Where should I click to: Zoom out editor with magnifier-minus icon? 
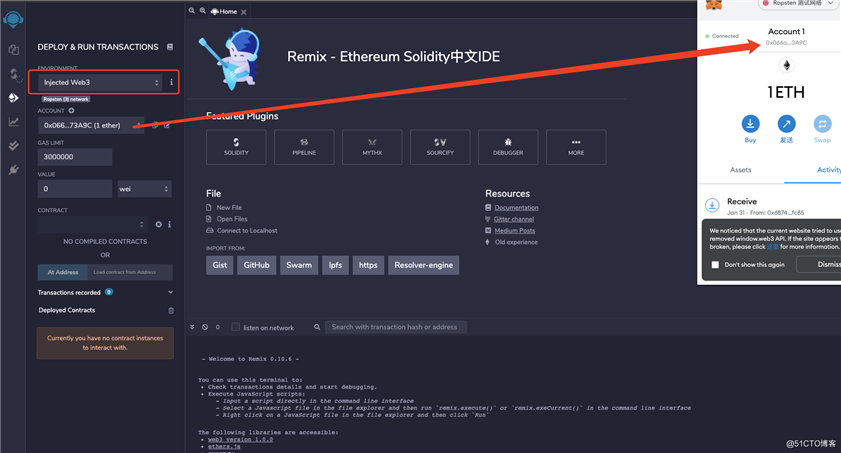click(191, 11)
